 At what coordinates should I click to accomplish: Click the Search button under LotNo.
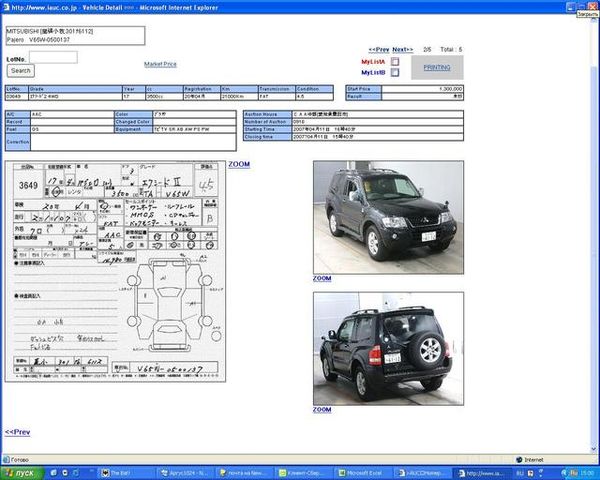click(x=21, y=71)
